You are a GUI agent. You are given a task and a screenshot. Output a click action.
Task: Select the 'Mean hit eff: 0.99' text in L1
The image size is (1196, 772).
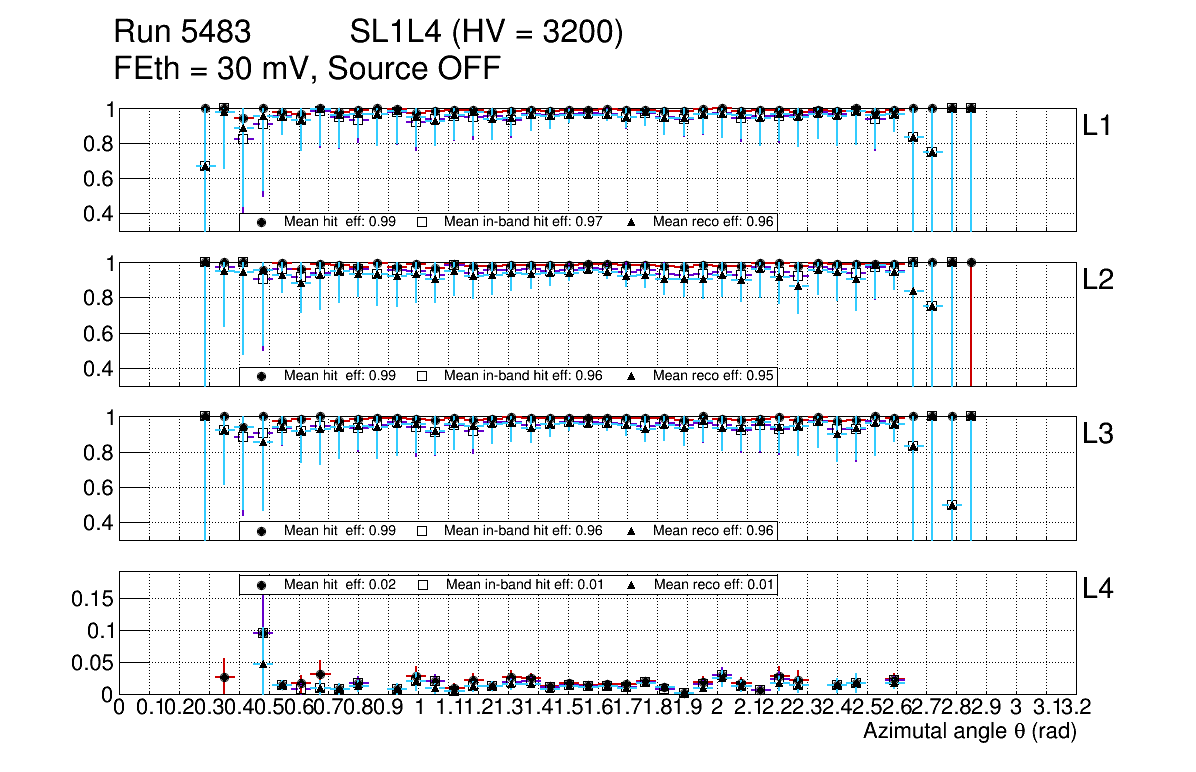pyautogui.click(x=340, y=222)
